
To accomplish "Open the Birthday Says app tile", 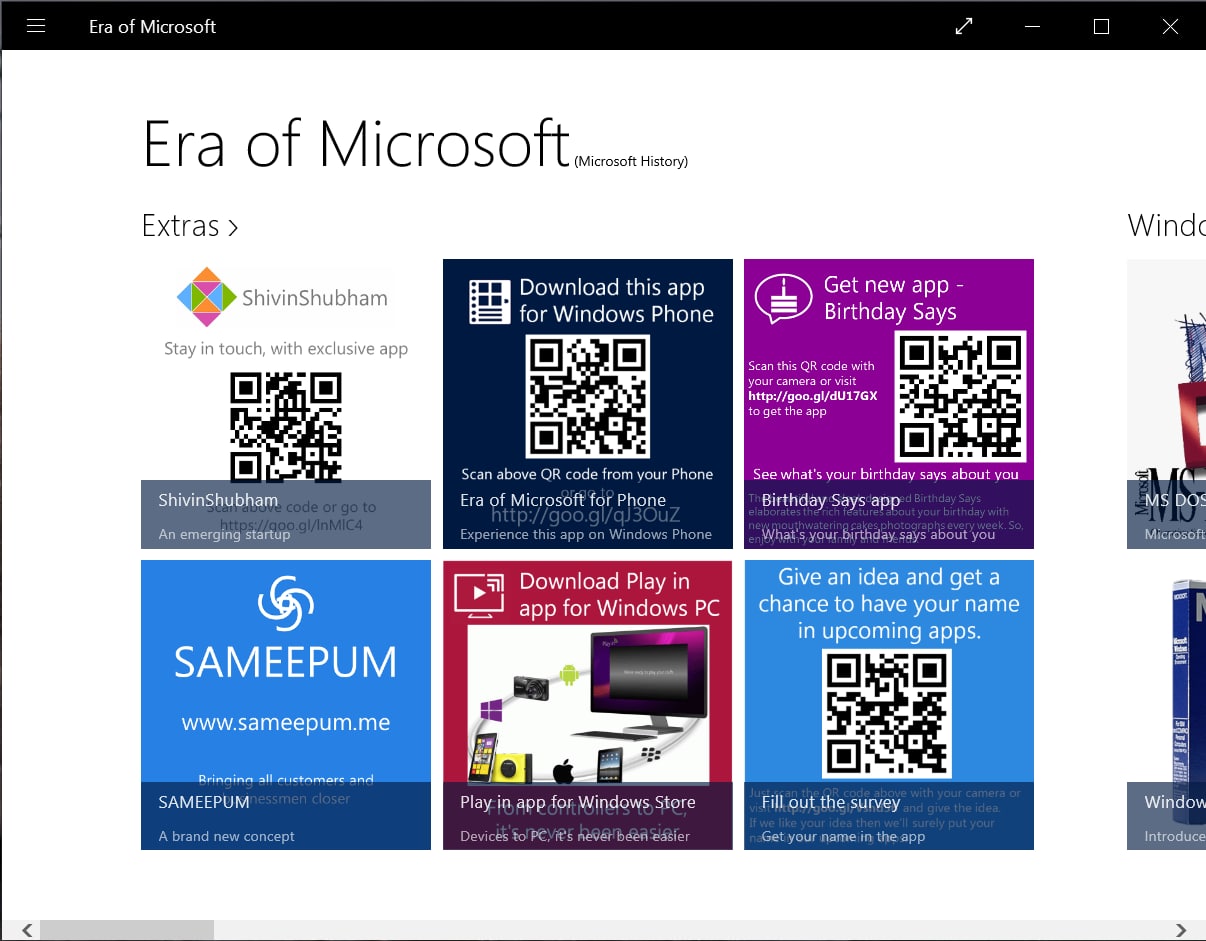I will (x=889, y=404).
